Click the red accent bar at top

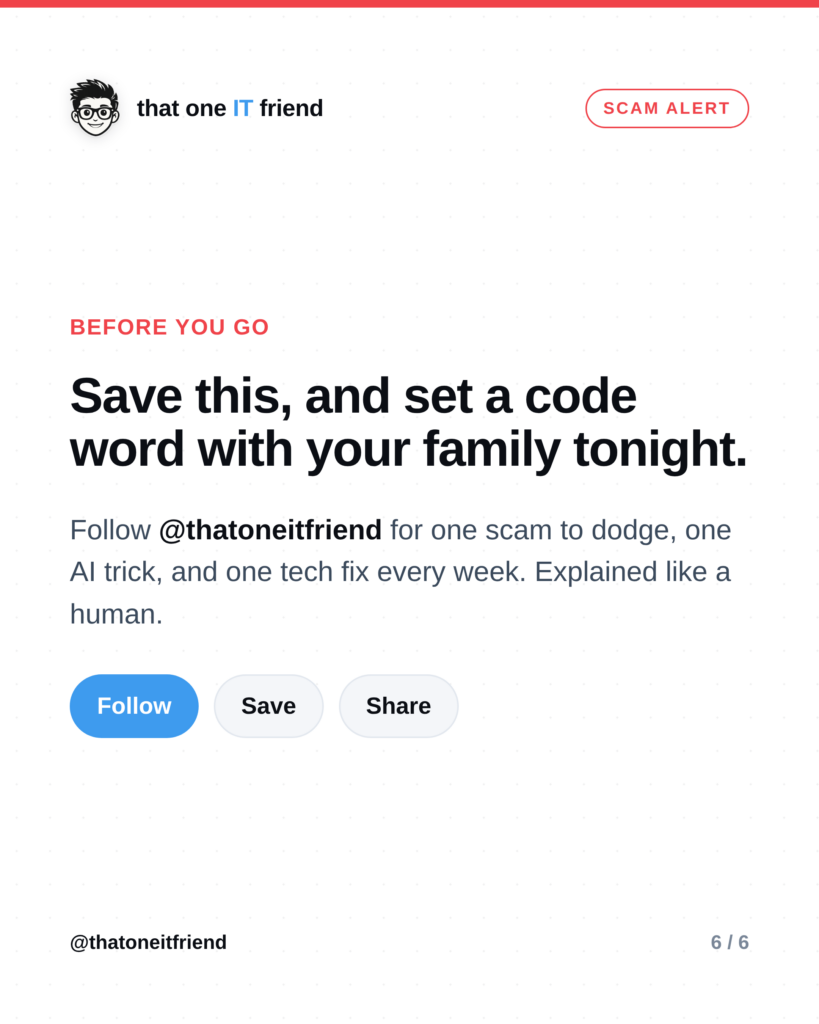click(410, 3)
